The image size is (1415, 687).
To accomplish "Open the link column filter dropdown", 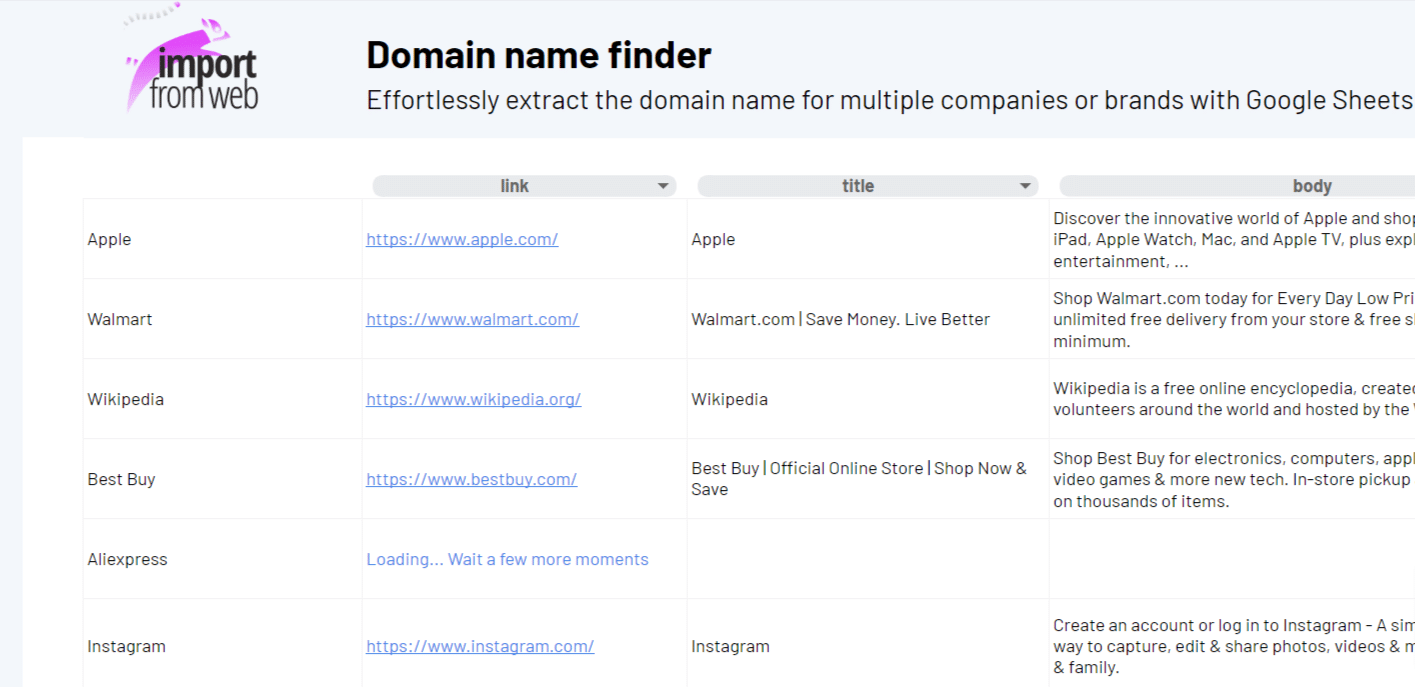I will pos(662,186).
